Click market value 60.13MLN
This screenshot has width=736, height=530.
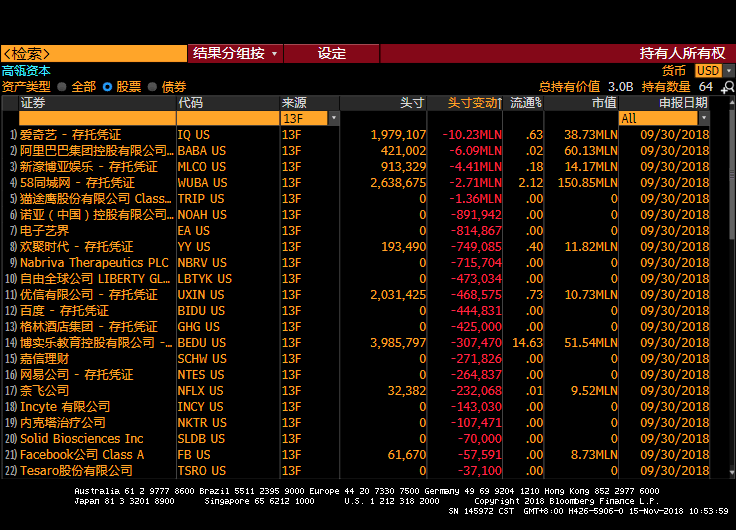[x=591, y=151]
